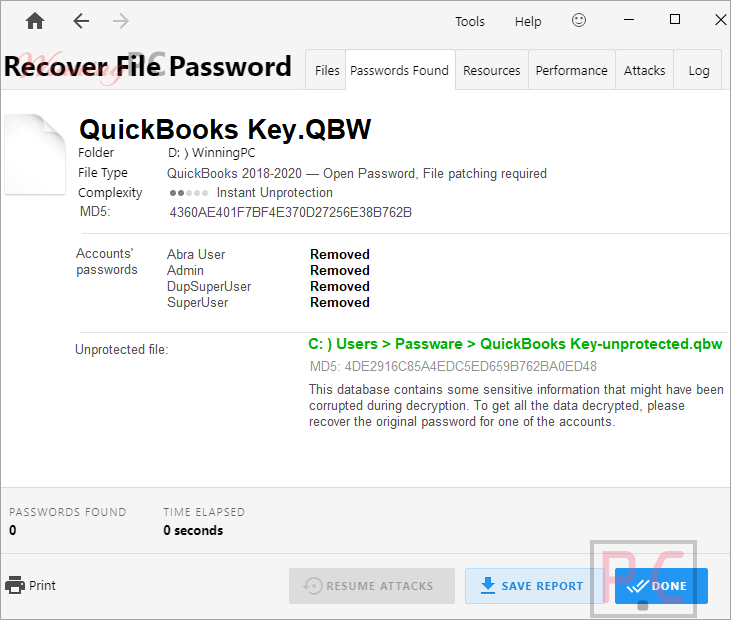Click the Admin account name
Screen dimensions: 731x620
(185, 270)
